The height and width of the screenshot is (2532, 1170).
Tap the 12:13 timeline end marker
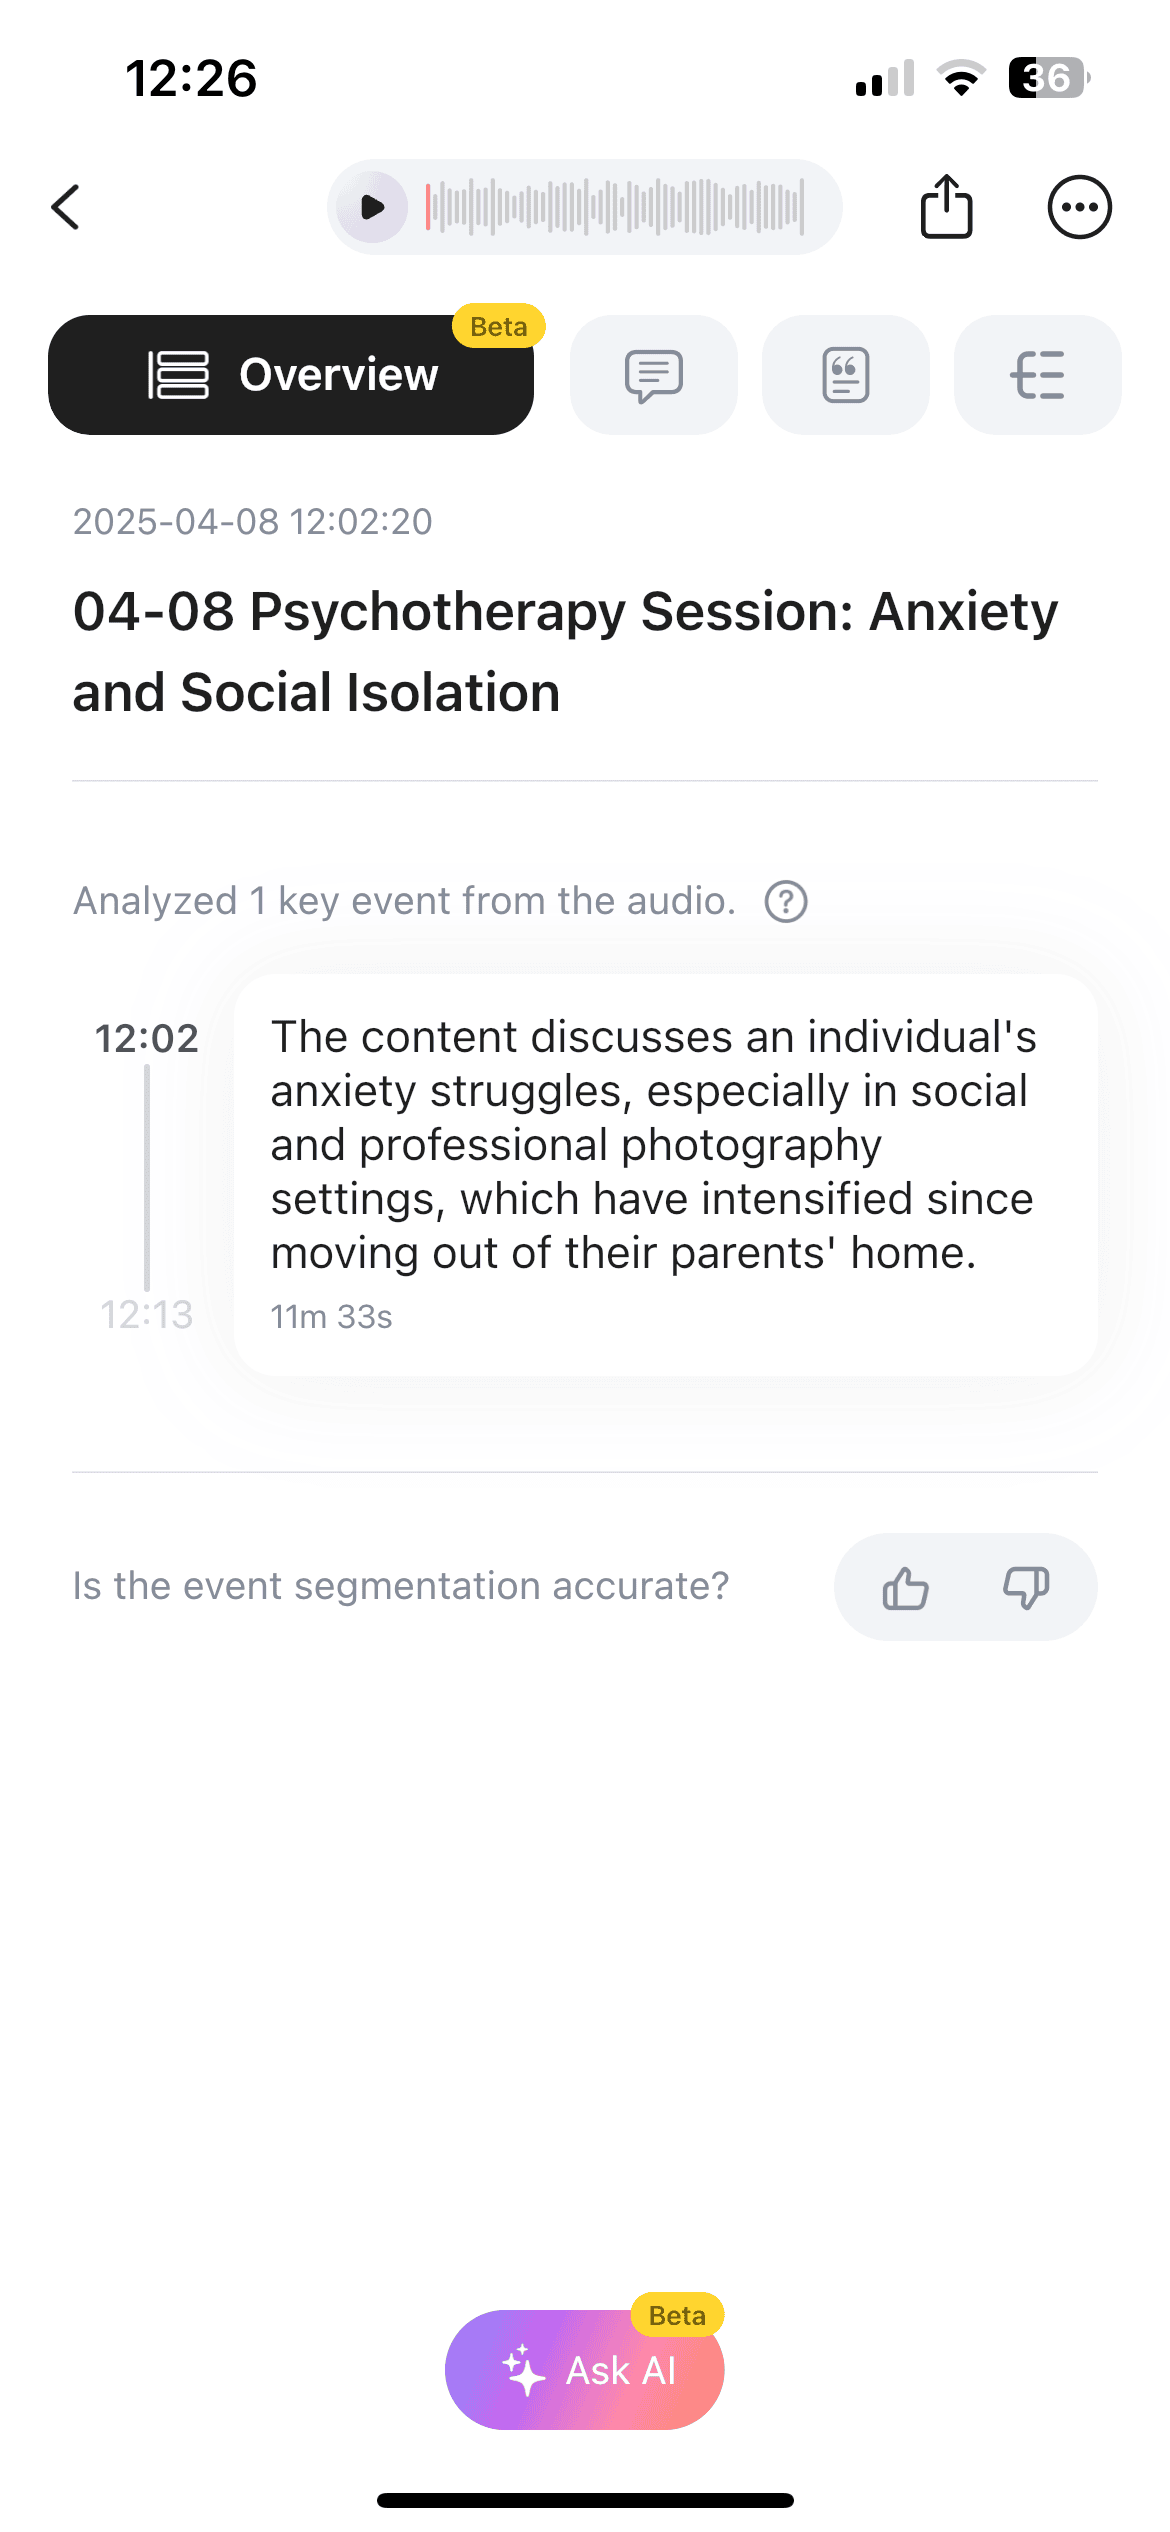[x=147, y=1314]
